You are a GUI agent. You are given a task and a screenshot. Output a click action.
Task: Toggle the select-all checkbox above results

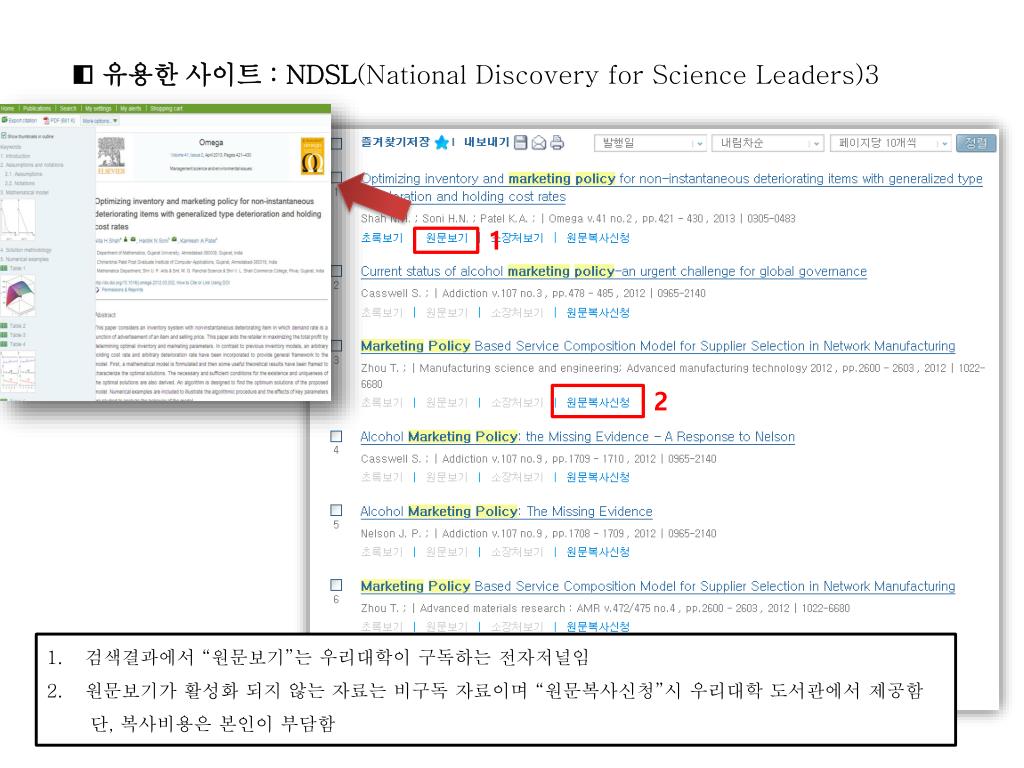tap(337, 143)
